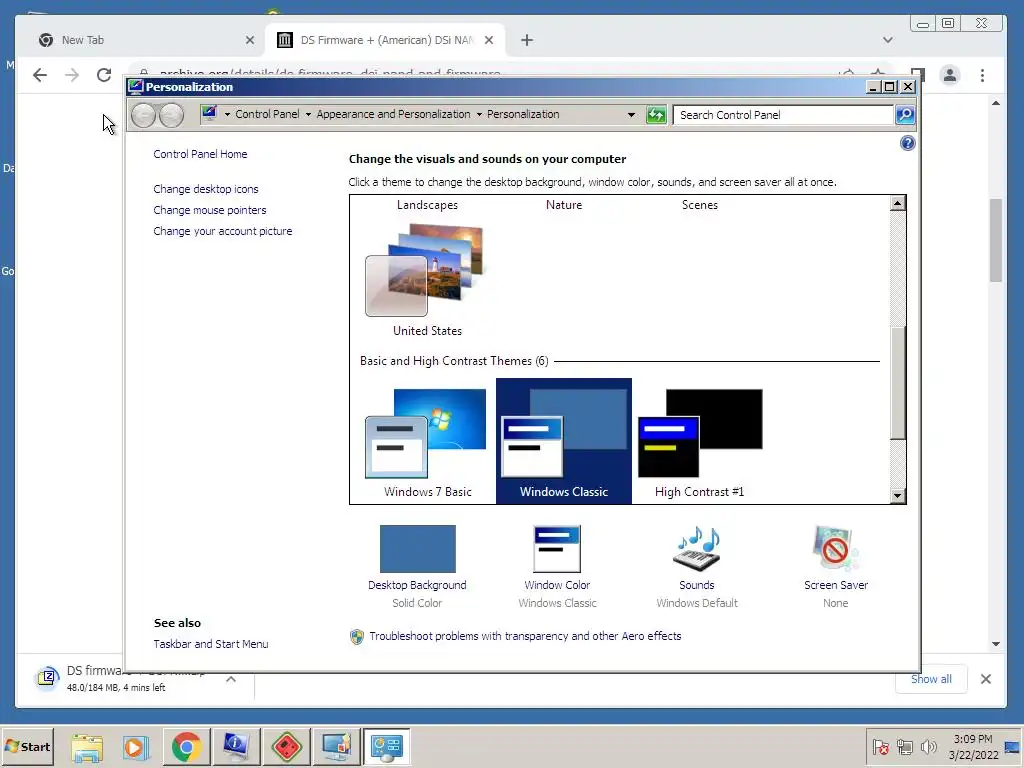Click the theme list scrollbar thumb
This screenshot has width=1024, height=768.
point(898,383)
